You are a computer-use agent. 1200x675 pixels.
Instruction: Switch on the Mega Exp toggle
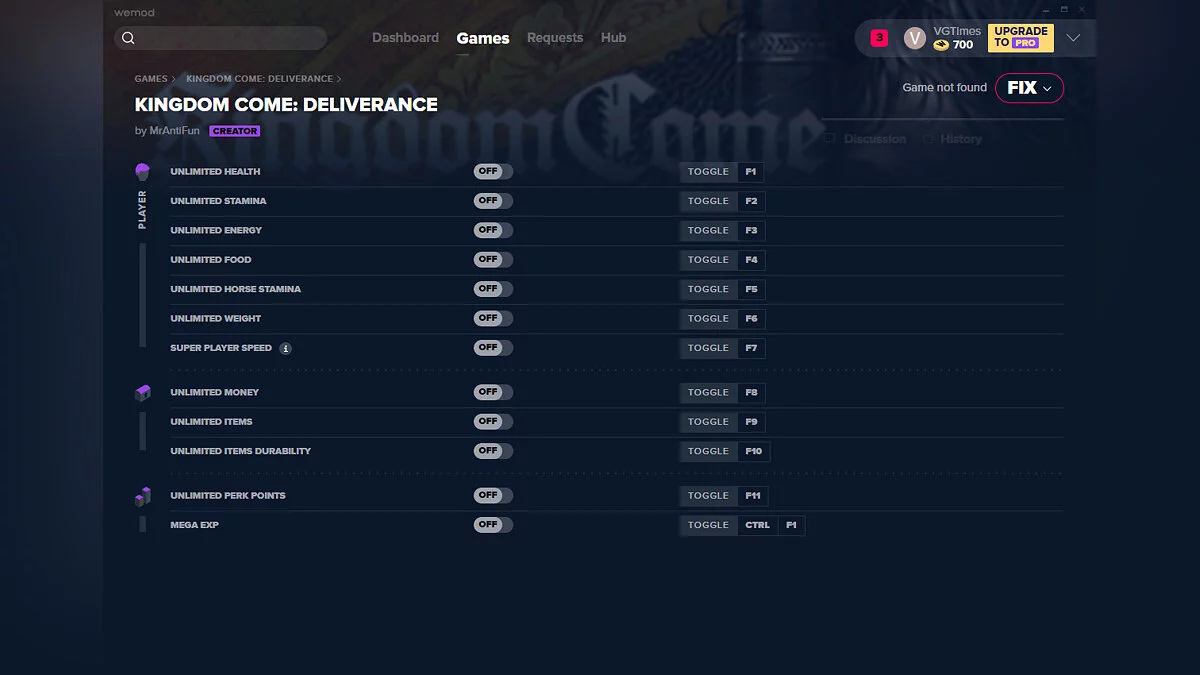[x=493, y=525]
